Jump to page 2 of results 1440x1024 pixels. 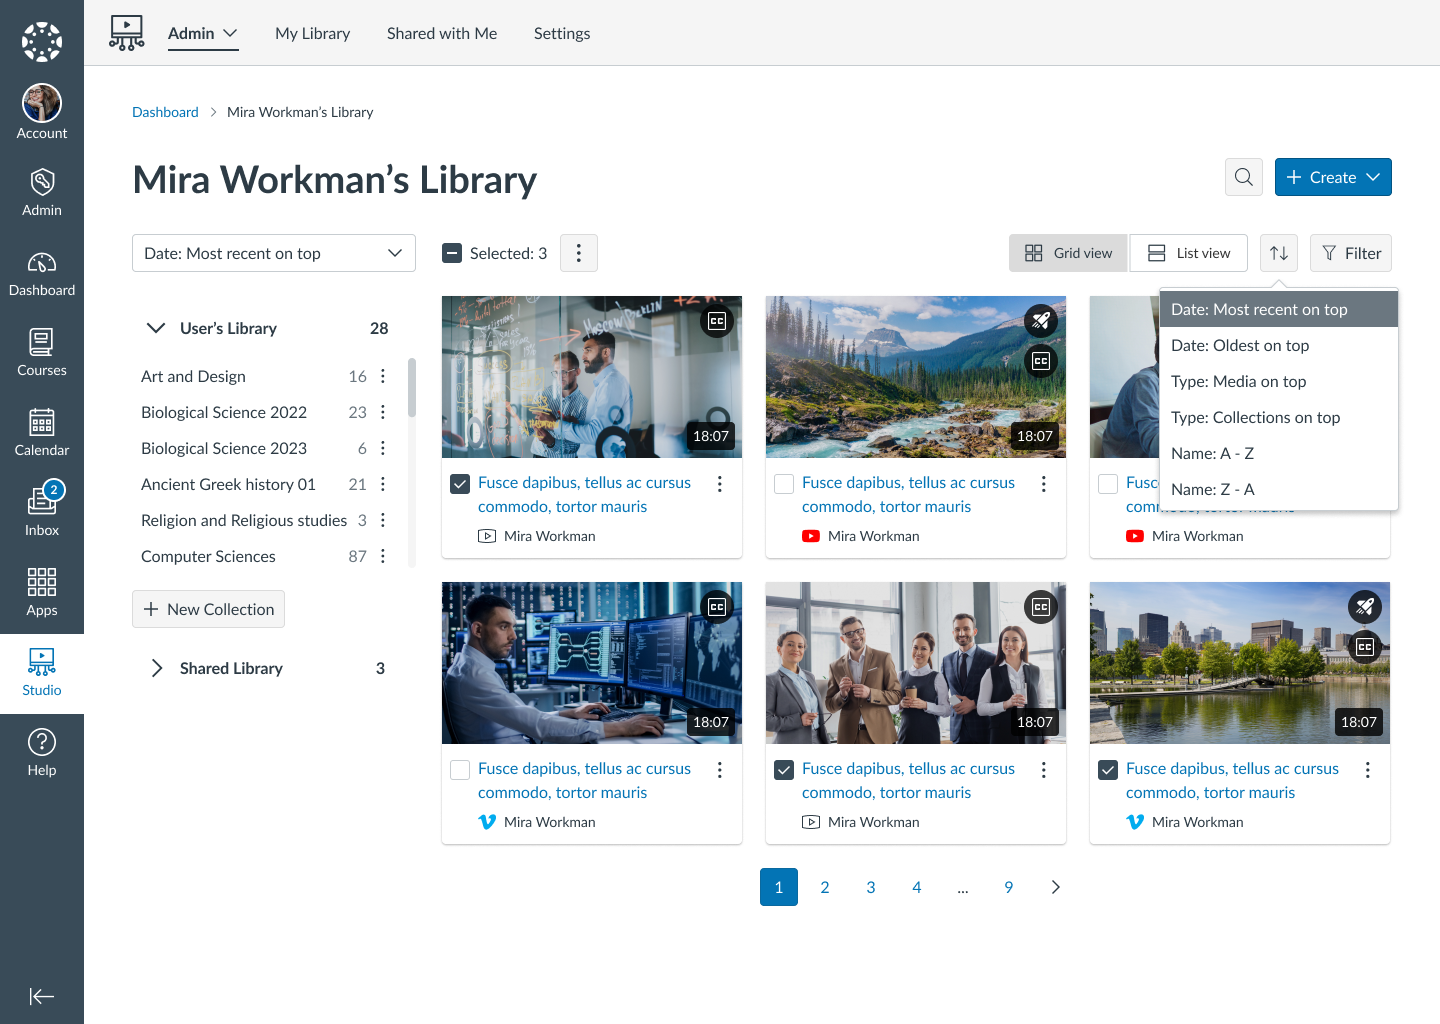point(824,887)
